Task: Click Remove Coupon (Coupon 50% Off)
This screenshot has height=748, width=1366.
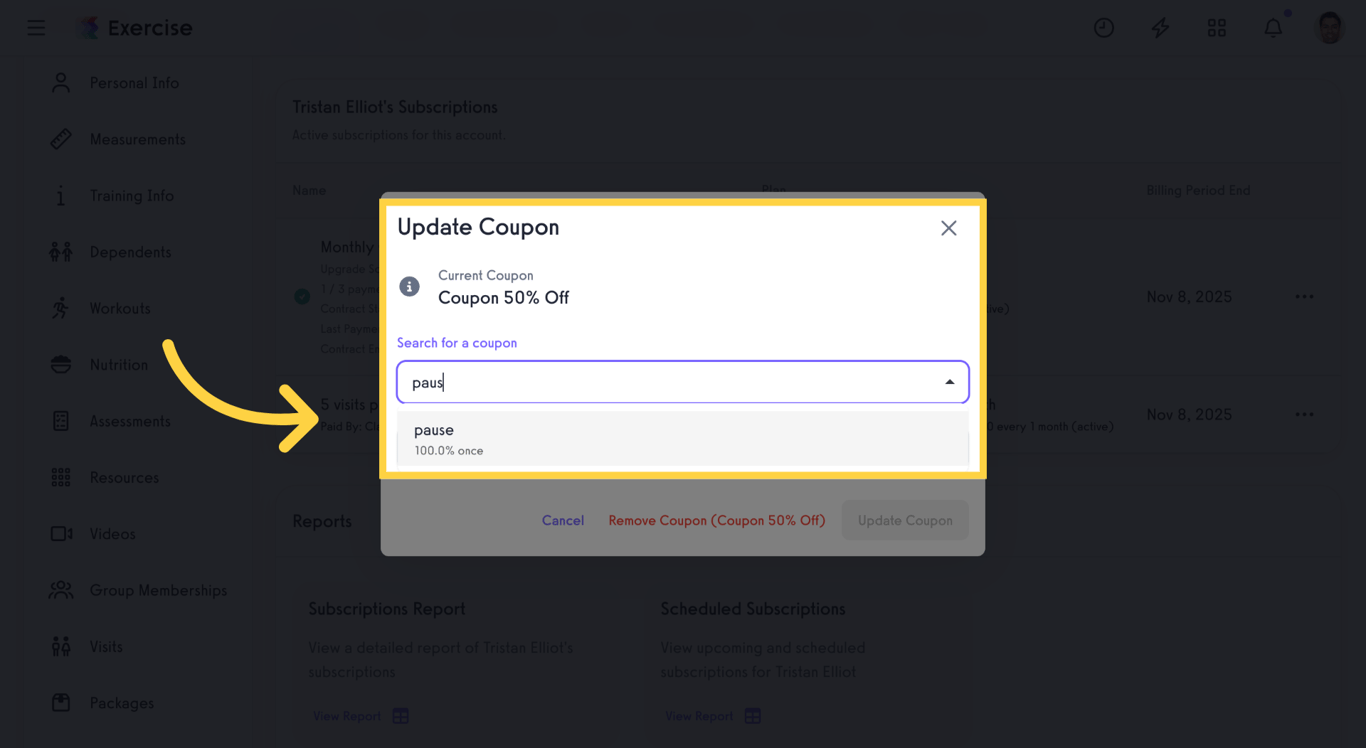Action: [717, 520]
